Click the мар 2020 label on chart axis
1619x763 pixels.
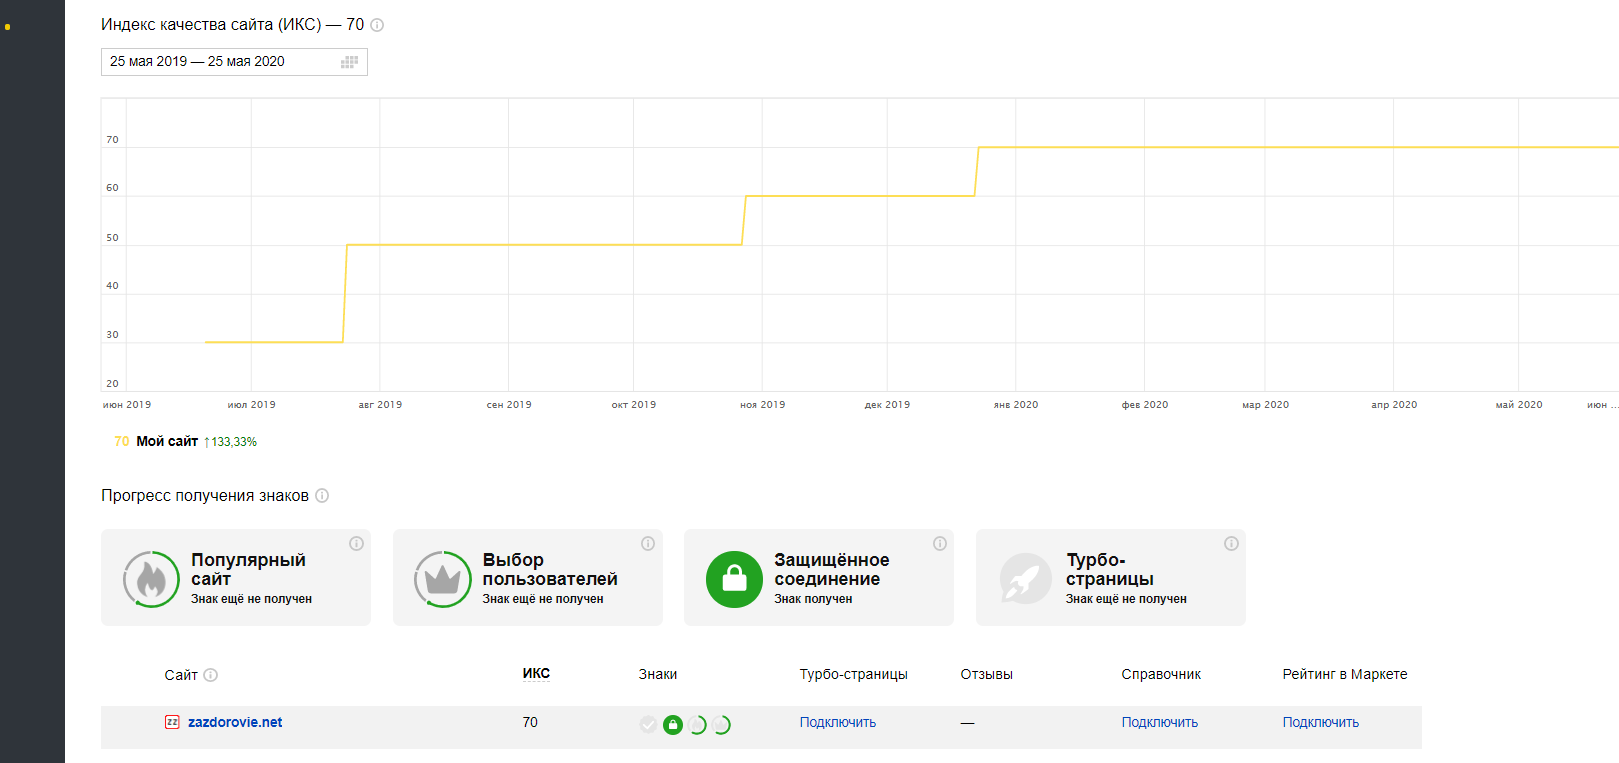point(1266,405)
